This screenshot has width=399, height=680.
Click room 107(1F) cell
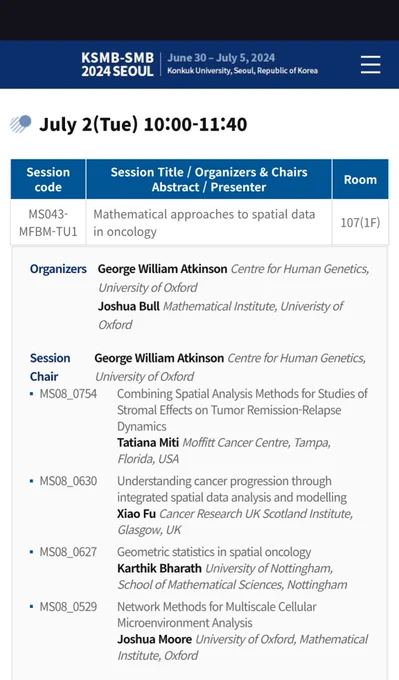coord(360,222)
